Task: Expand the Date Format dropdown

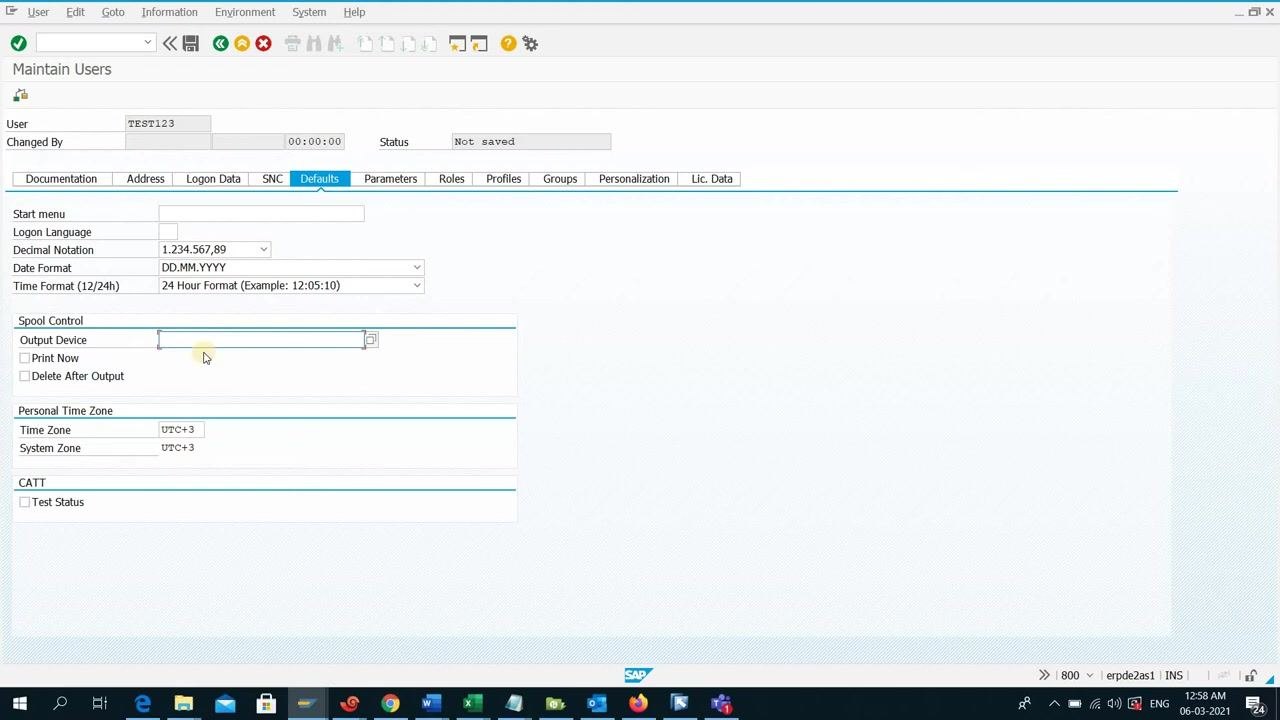Action: click(x=417, y=267)
